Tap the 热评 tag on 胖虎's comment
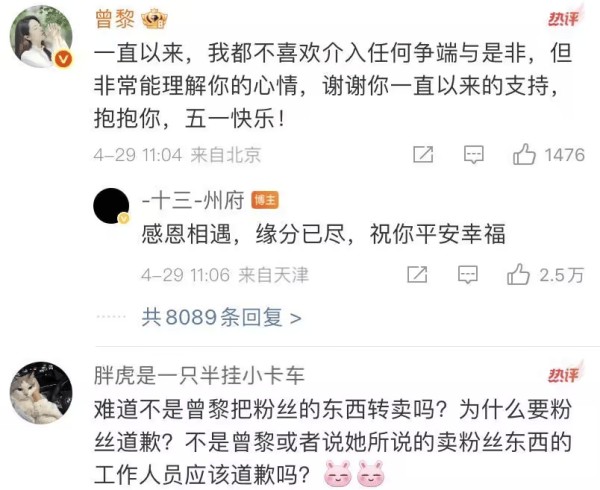Screen dimensions: 600x490 pyautogui.click(x=564, y=375)
